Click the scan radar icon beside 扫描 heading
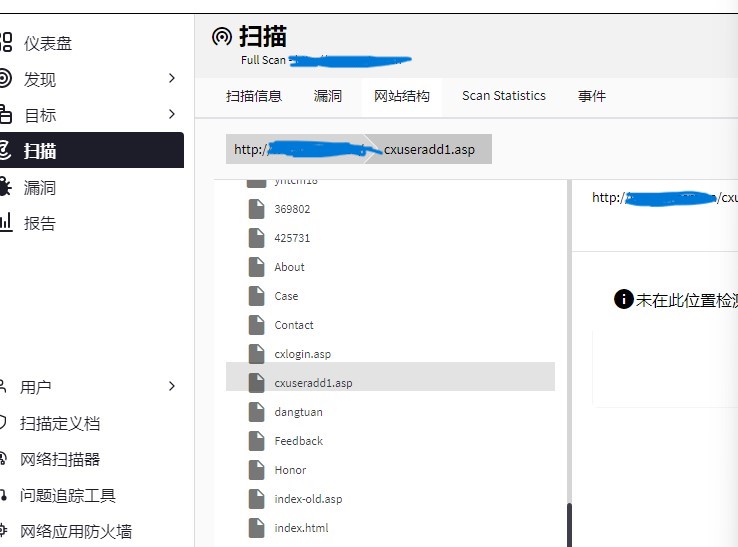This screenshot has width=738, height=547. click(x=222, y=36)
